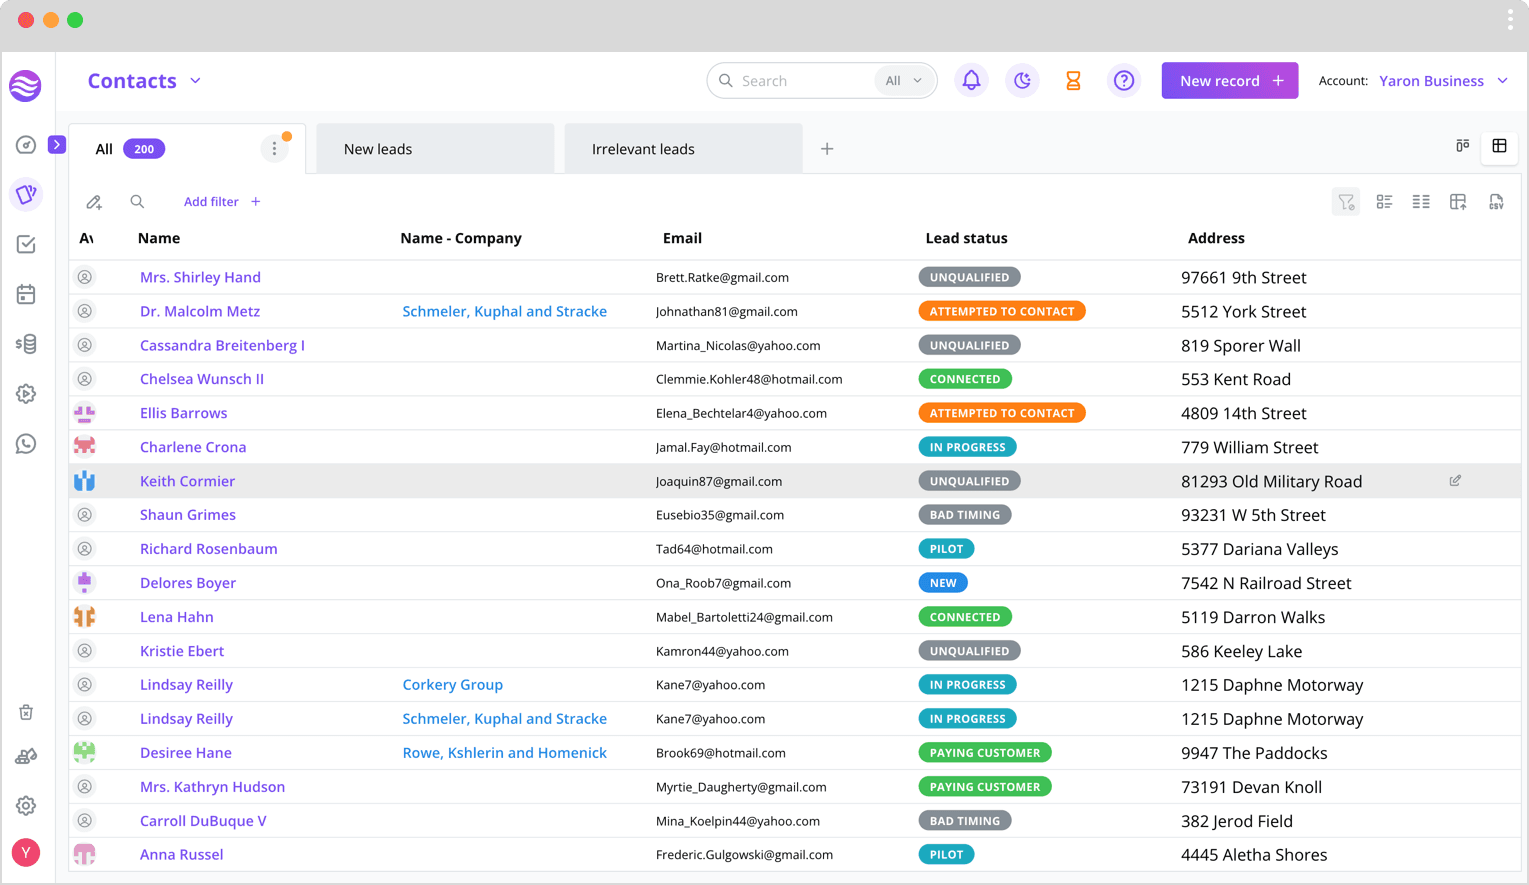Switch to the Irrelevant leads tab
This screenshot has width=1529, height=885.
(x=683, y=149)
